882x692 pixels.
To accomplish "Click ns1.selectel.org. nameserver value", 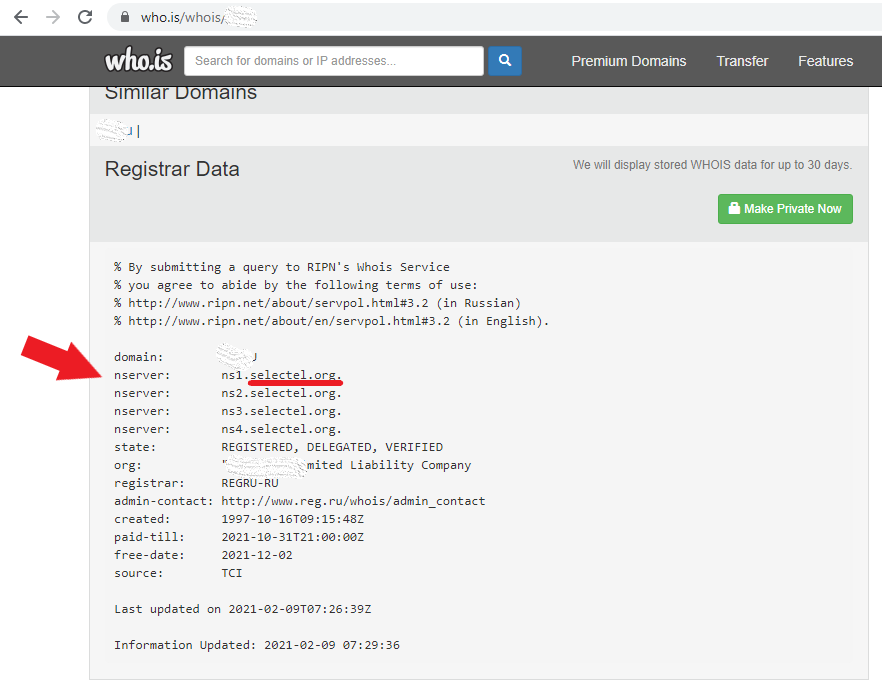I will (281, 375).
